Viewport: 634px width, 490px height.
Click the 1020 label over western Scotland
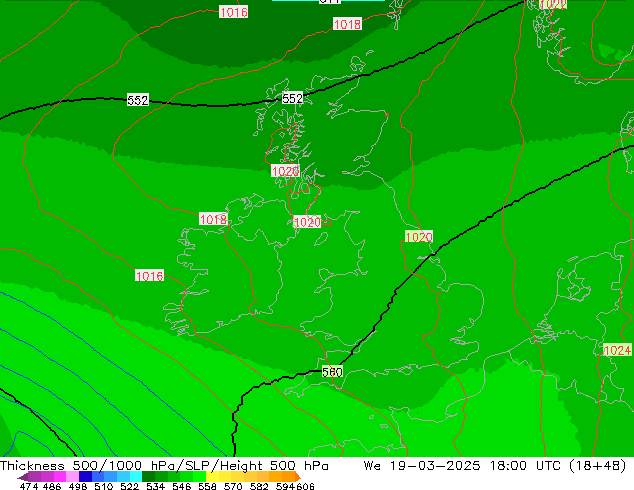285,171
